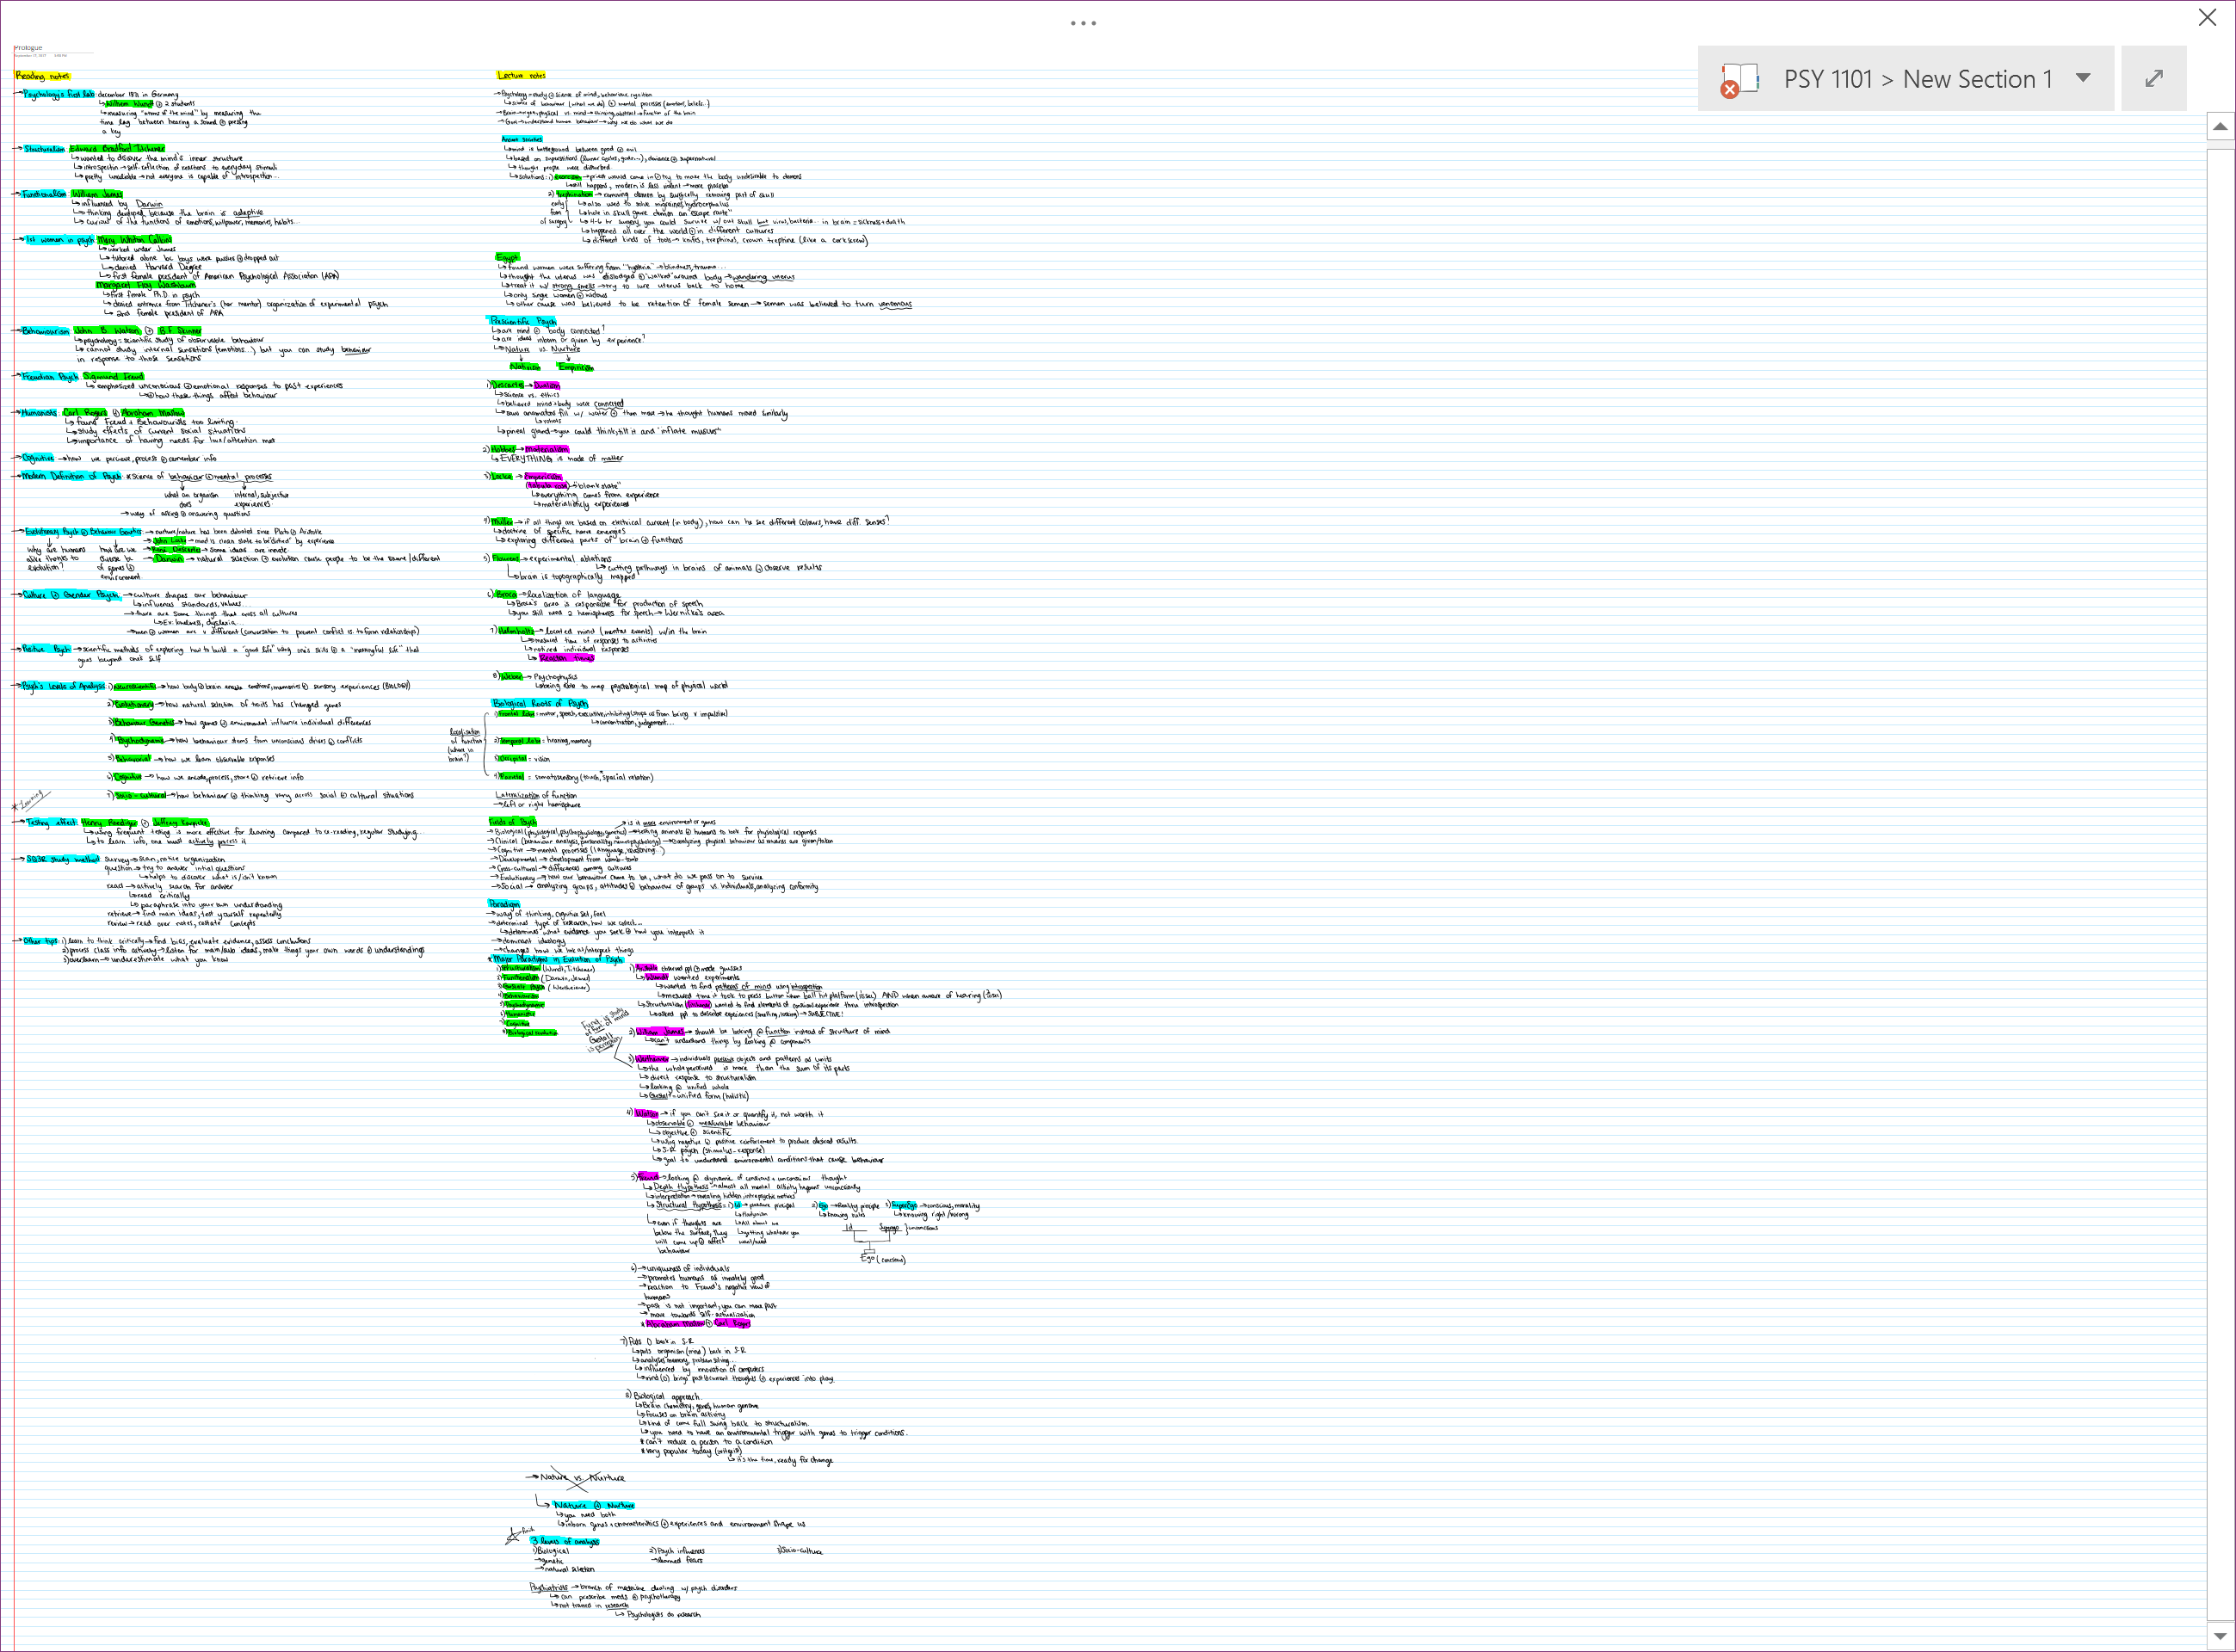Click the September 17, 2017 page date

click(28, 56)
